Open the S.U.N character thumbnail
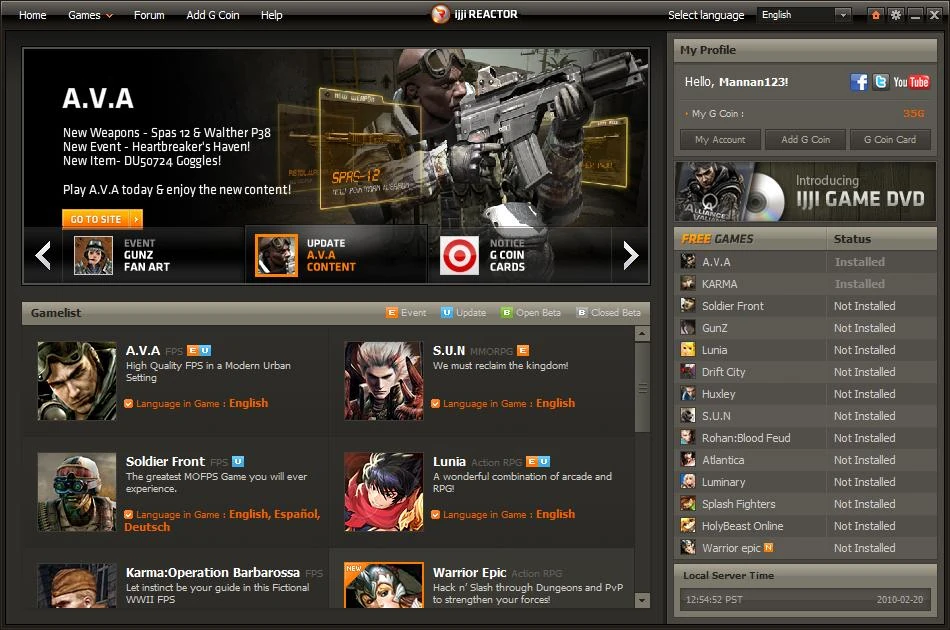The image size is (950, 630). tap(384, 381)
